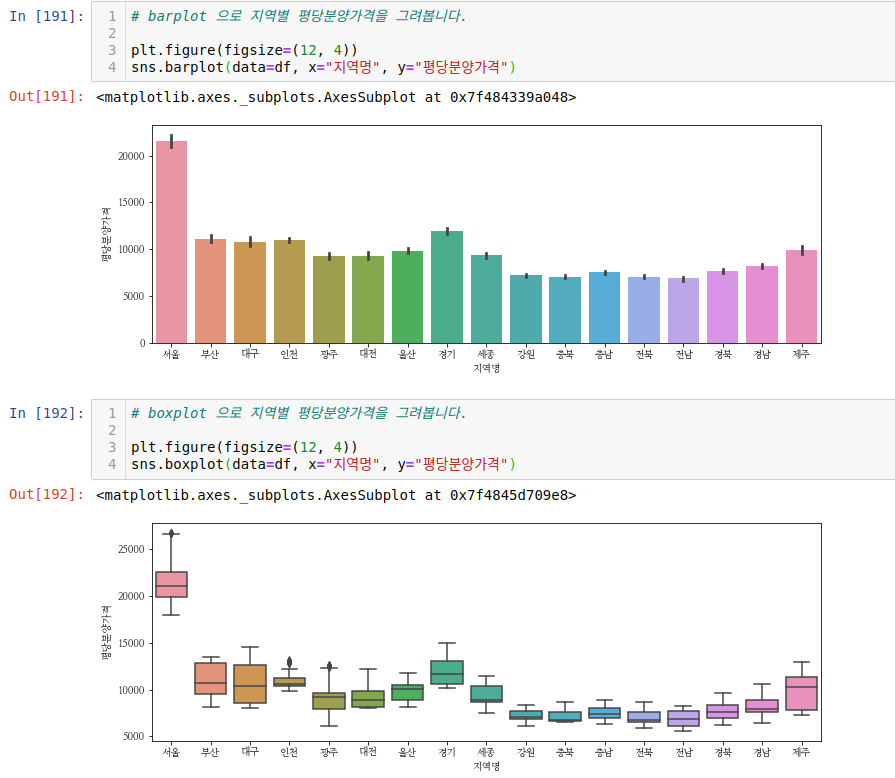The image size is (895, 778).
Task: Click the 경북 box in the boxplot
Action: pyautogui.click(x=723, y=711)
